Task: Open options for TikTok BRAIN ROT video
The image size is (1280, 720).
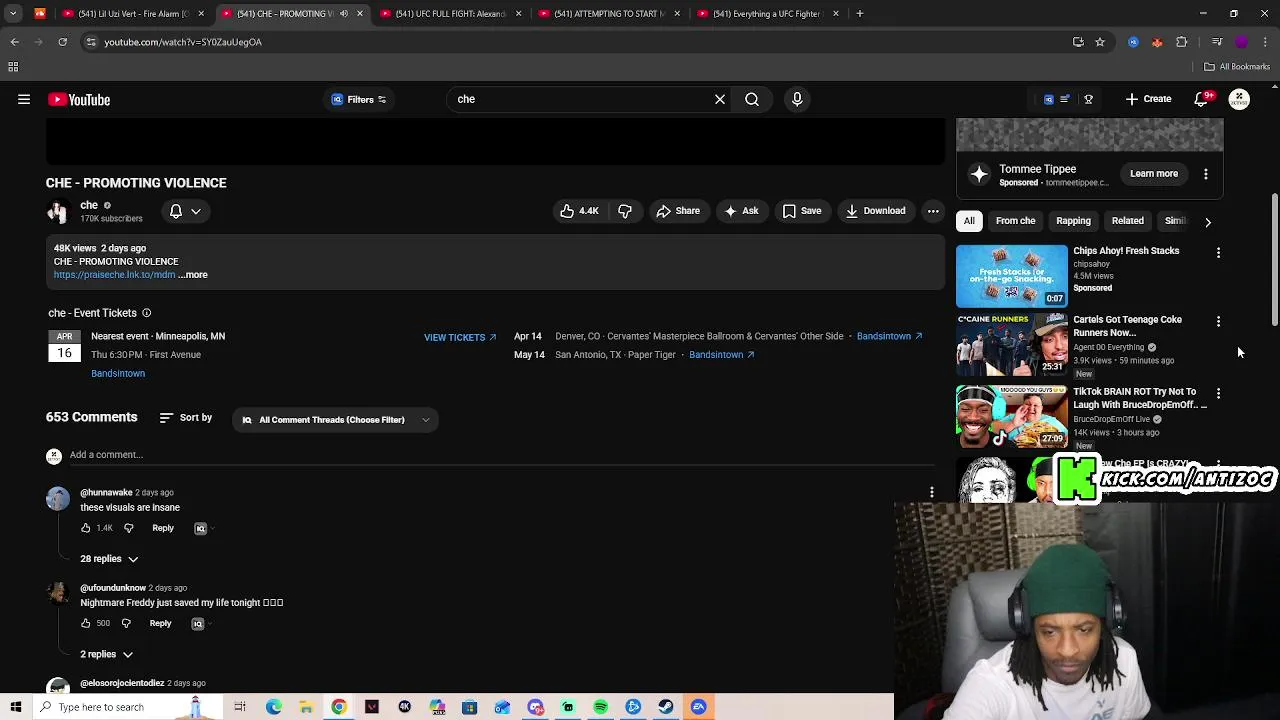Action: [x=1218, y=394]
